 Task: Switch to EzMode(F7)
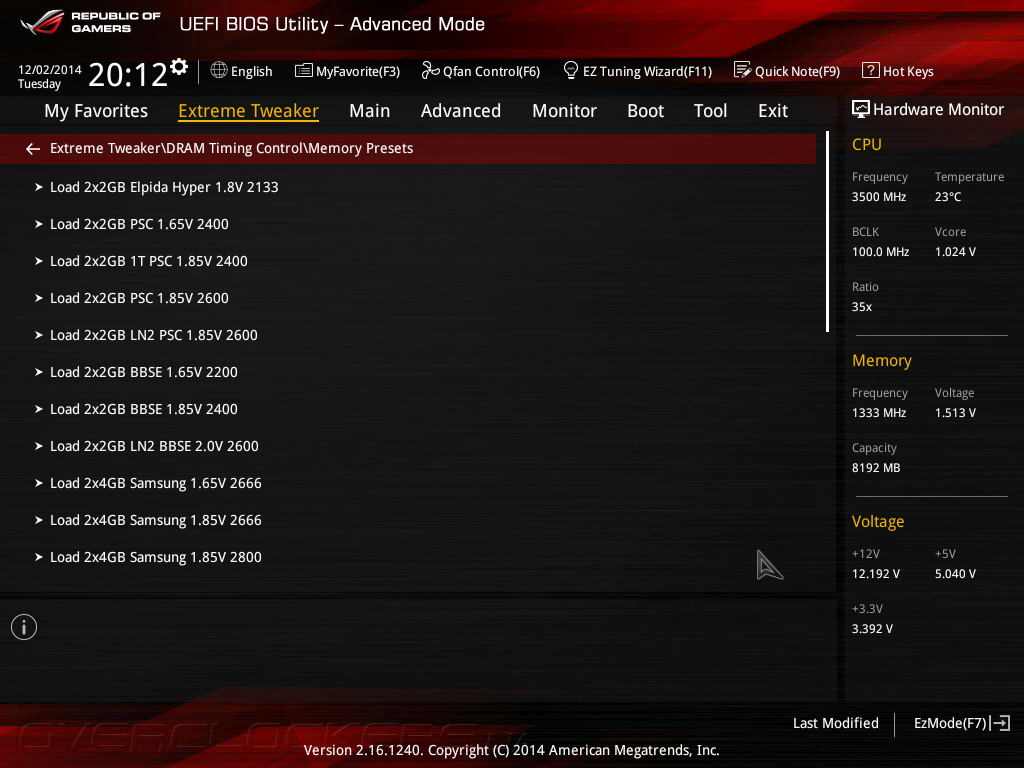click(x=961, y=723)
